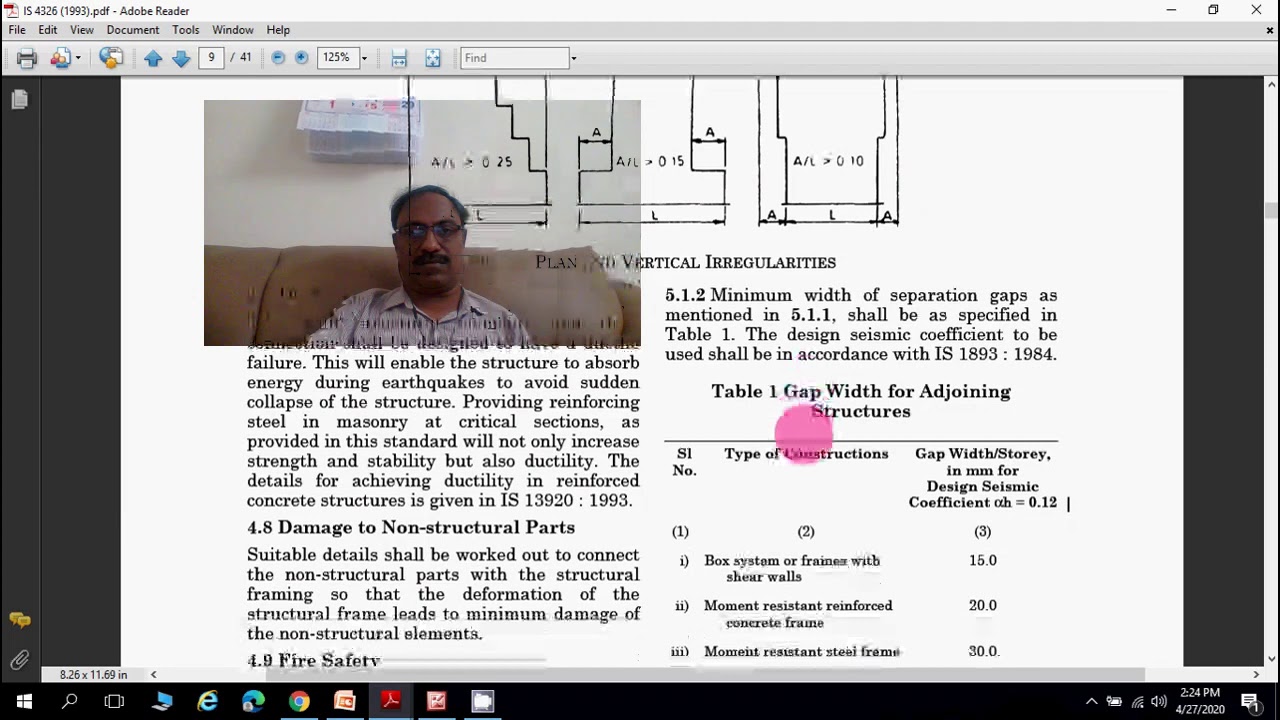
Task: Open Microsoft Edge from the taskbar
Action: [253, 701]
